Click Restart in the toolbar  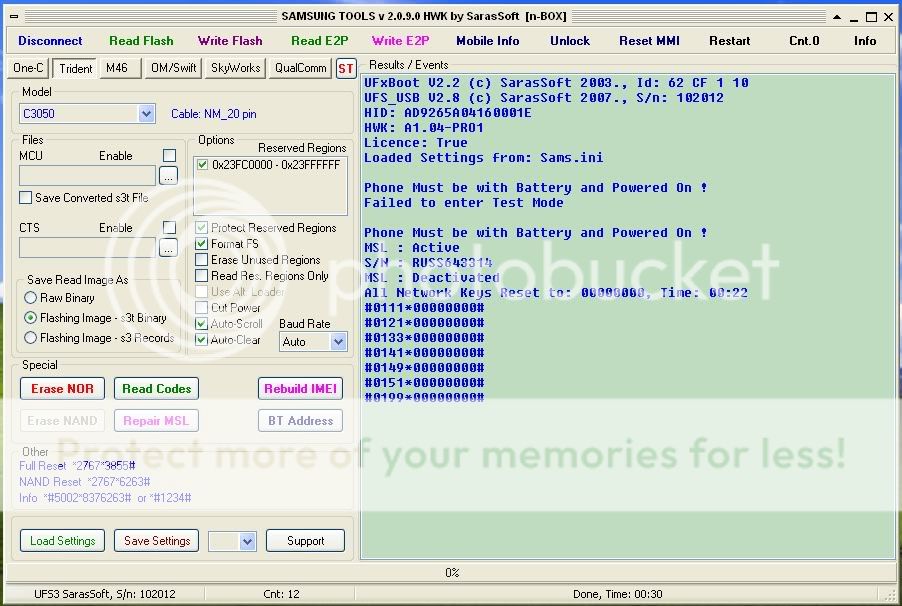tap(729, 41)
